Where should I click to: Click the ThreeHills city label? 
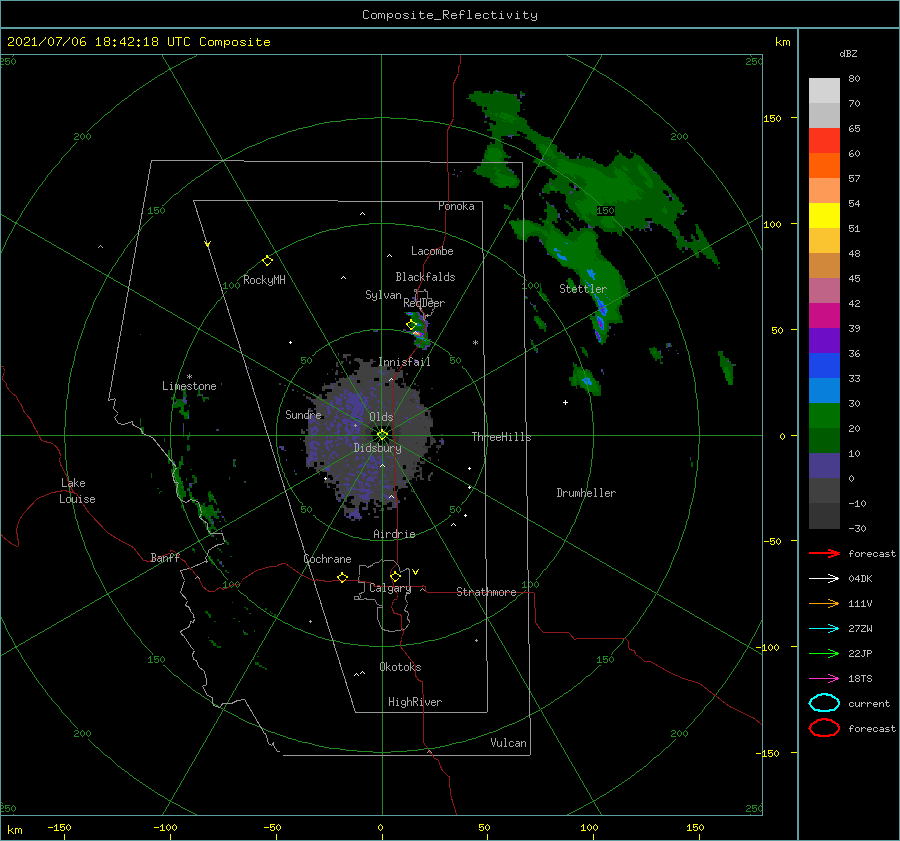coord(502,437)
